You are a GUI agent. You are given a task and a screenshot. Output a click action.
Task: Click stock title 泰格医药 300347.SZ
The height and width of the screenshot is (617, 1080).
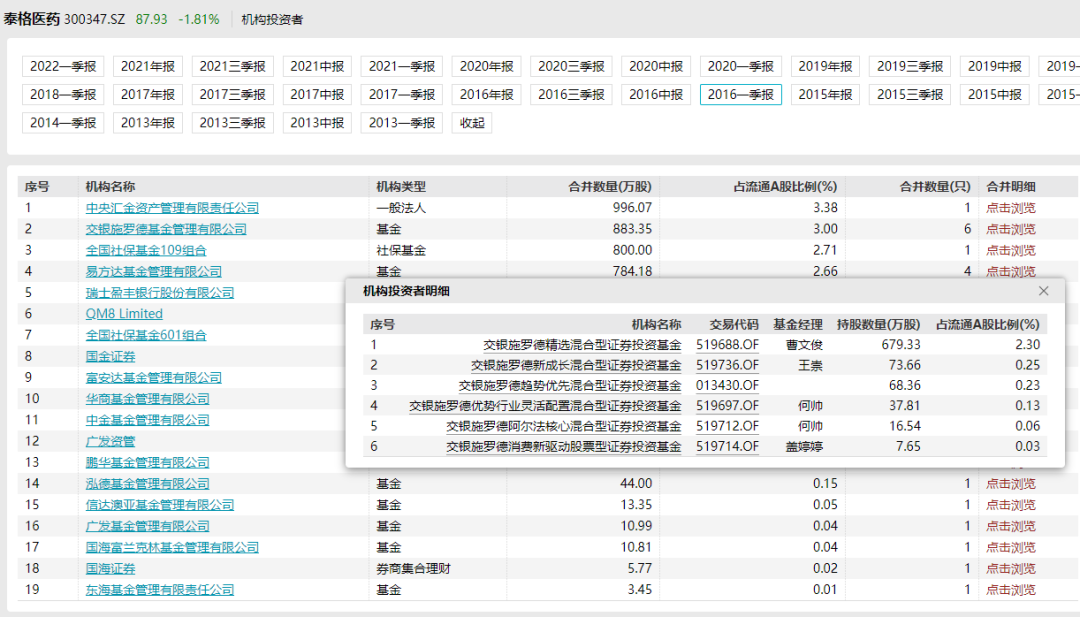tap(64, 19)
